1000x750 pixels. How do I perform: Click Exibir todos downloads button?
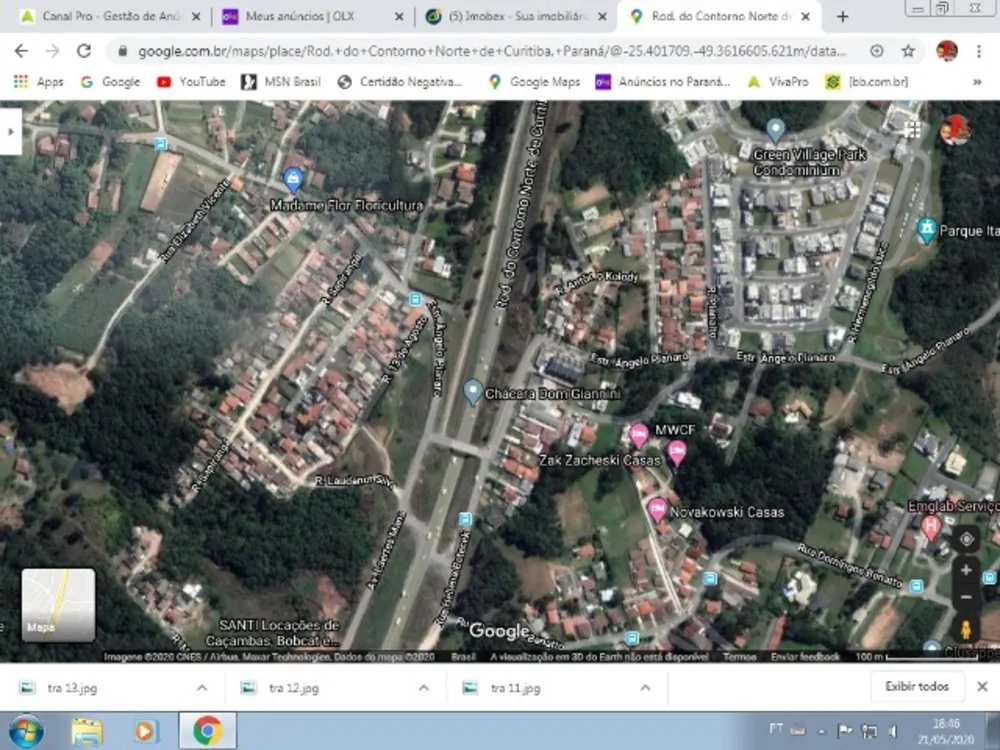tap(917, 687)
